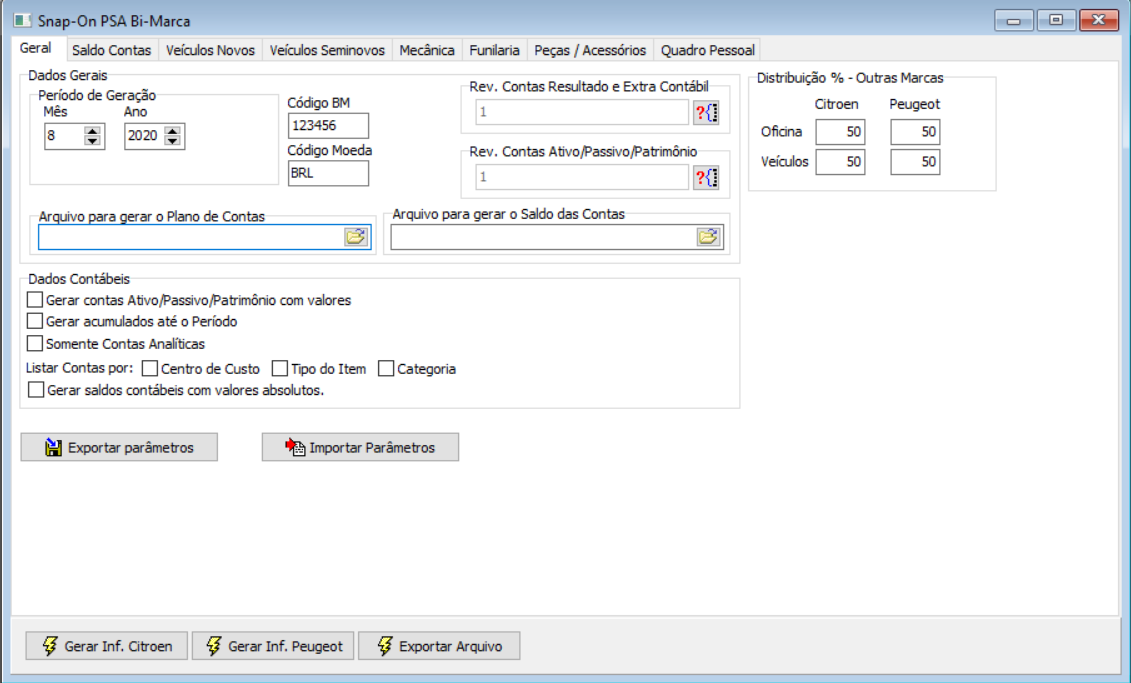Click the Oficina Peugeot percentage field

click(915, 132)
